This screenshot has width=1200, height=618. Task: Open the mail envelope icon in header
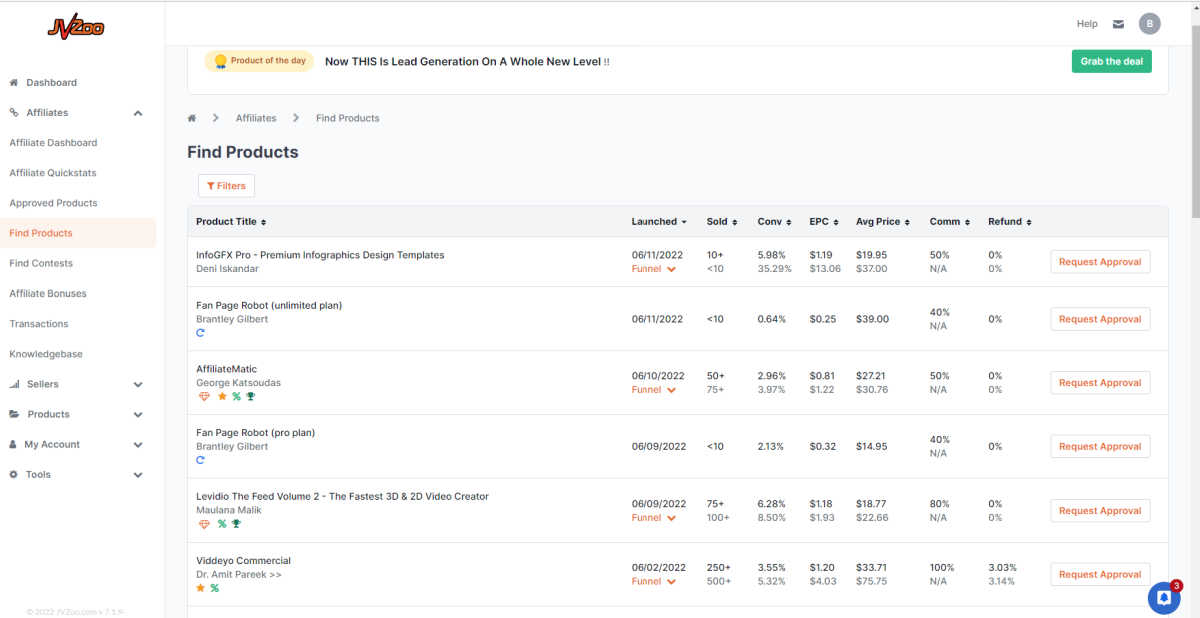tap(1118, 24)
